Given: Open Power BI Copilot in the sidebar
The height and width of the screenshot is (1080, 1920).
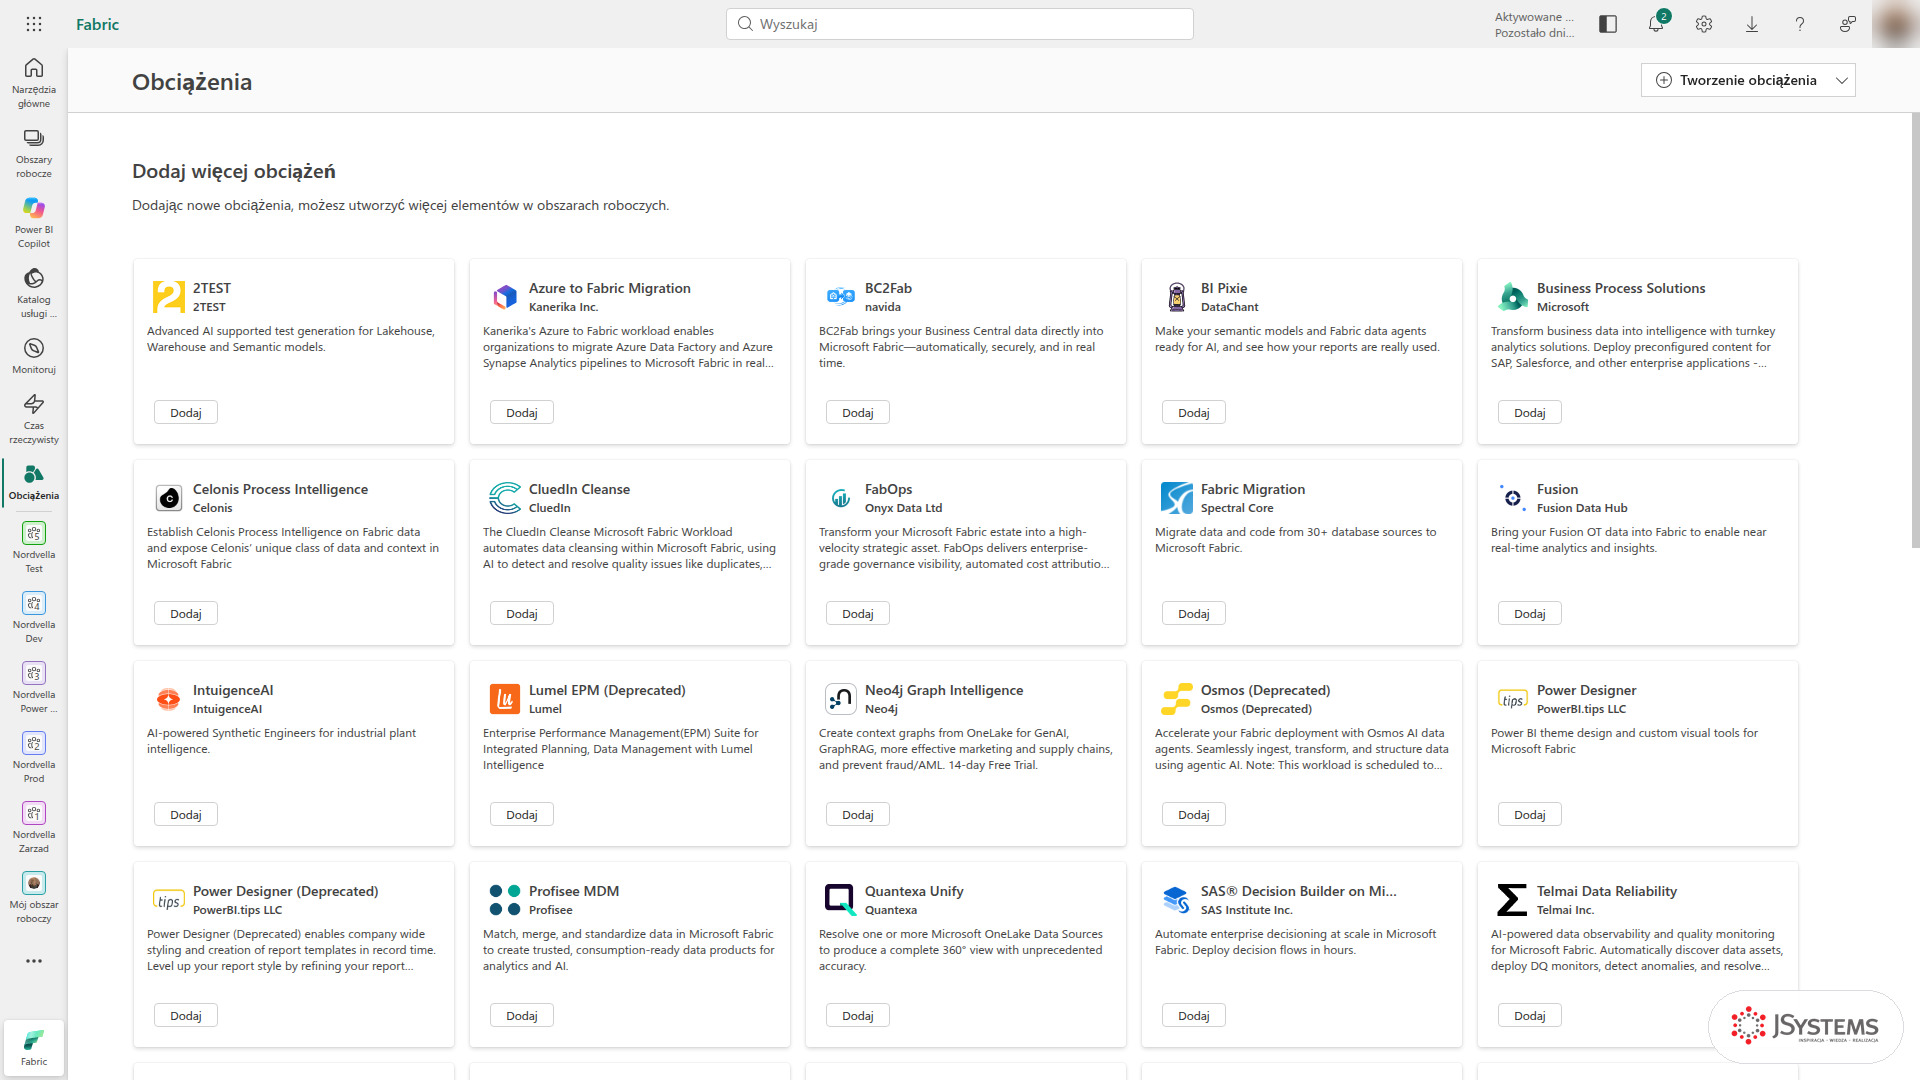Looking at the screenshot, I should [34, 222].
